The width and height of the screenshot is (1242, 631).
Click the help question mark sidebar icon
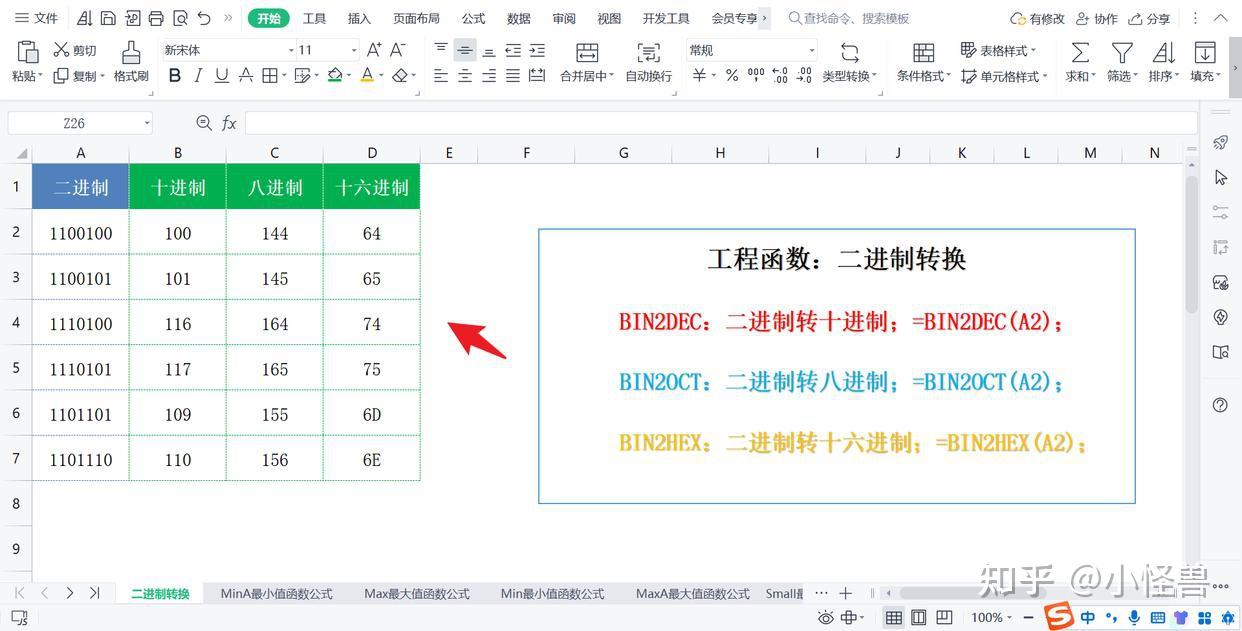pyautogui.click(x=1220, y=405)
